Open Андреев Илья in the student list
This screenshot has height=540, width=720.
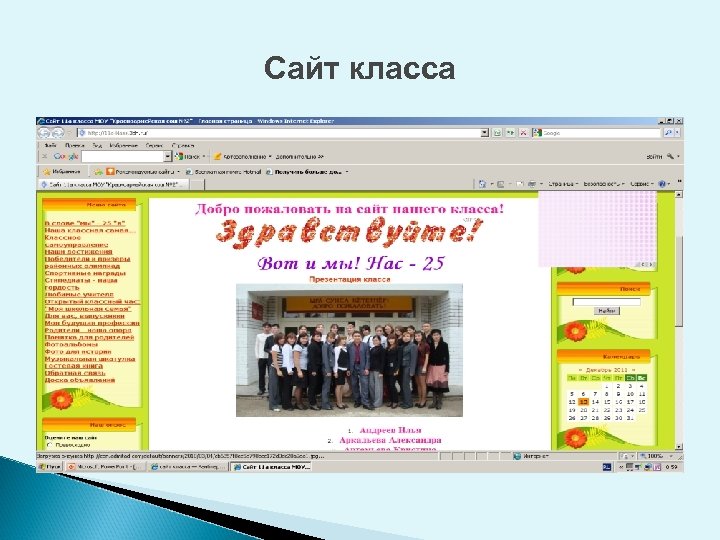pos(390,430)
